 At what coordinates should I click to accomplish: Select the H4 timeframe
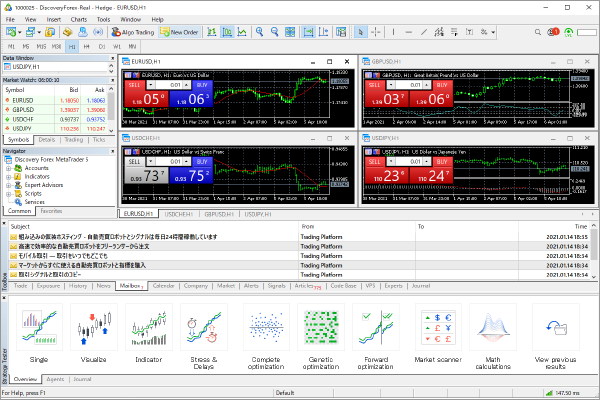[86, 47]
